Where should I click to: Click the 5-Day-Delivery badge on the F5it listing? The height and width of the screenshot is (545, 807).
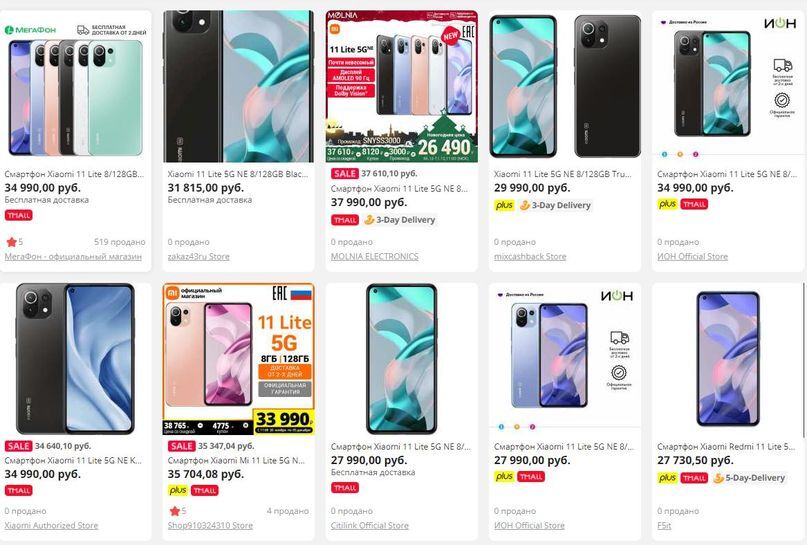(749, 478)
